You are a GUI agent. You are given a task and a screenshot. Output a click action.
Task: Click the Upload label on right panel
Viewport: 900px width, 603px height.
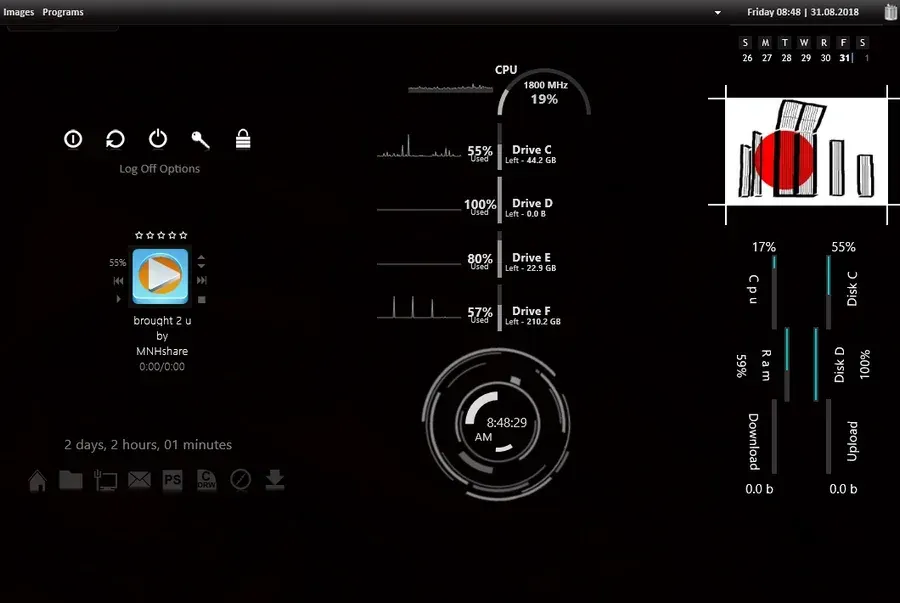(x=852, y=441)
